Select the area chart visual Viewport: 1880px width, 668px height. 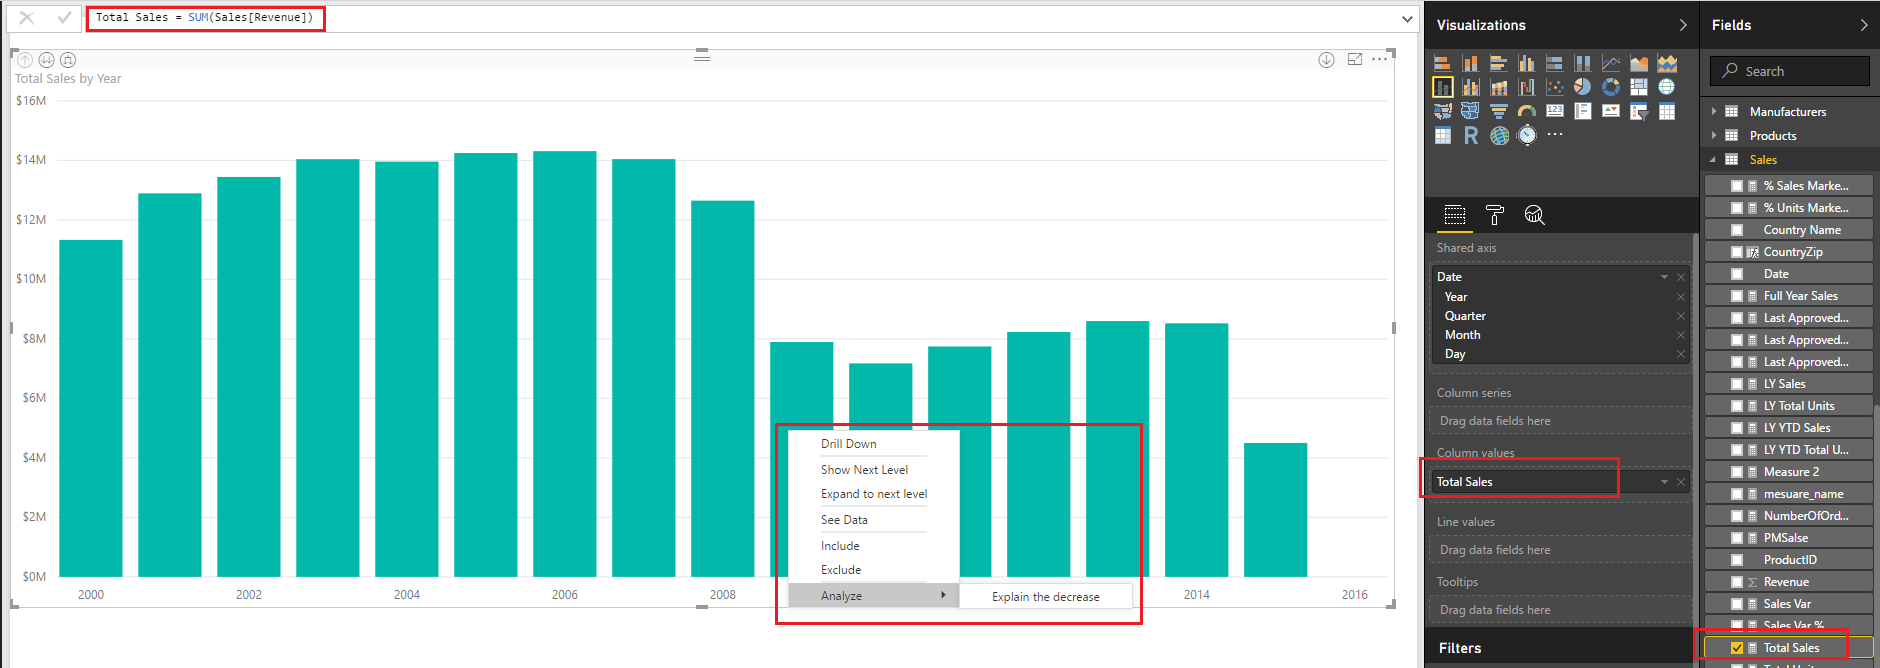pyautogui.click(x=1639, y=63)
